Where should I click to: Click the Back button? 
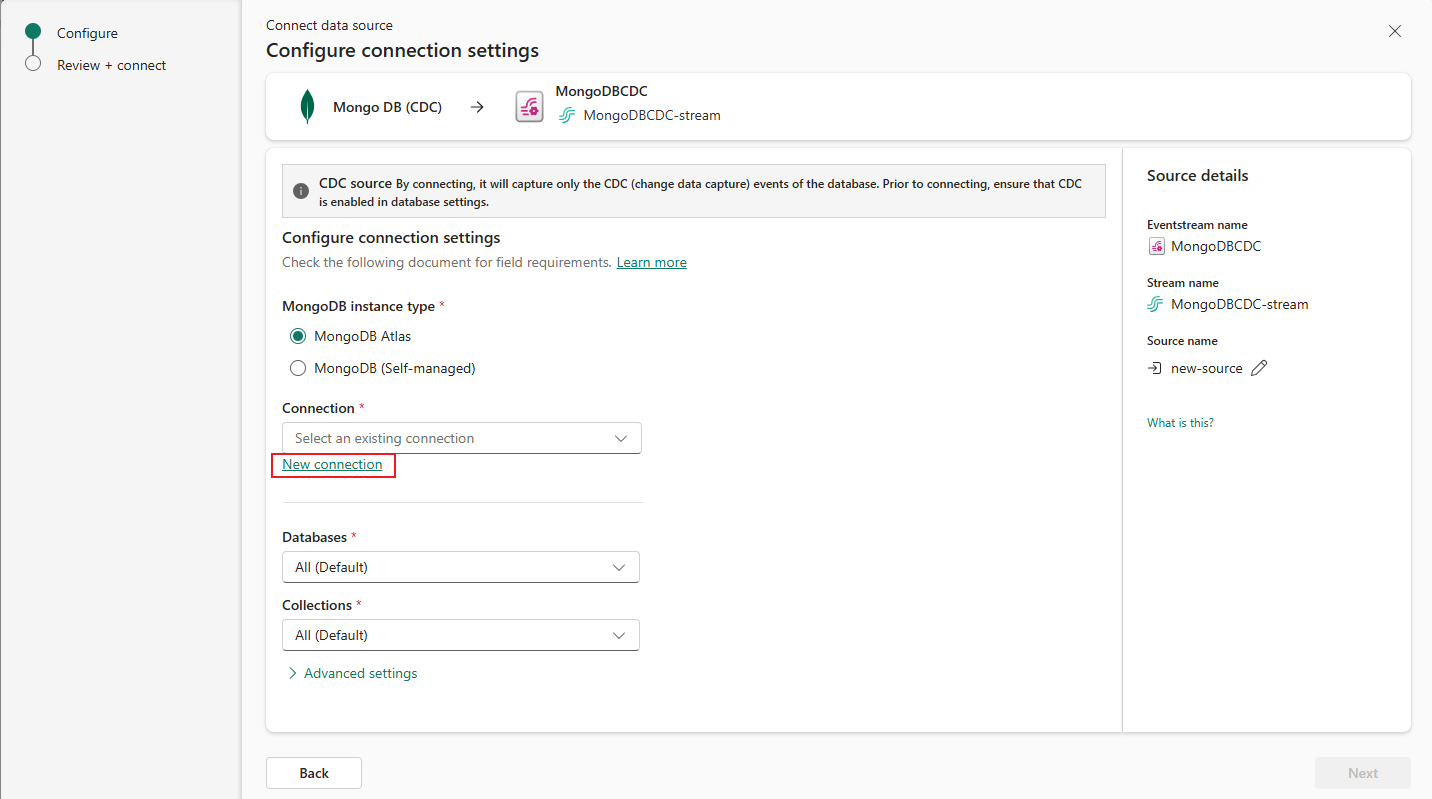click(x=314, y=773)
